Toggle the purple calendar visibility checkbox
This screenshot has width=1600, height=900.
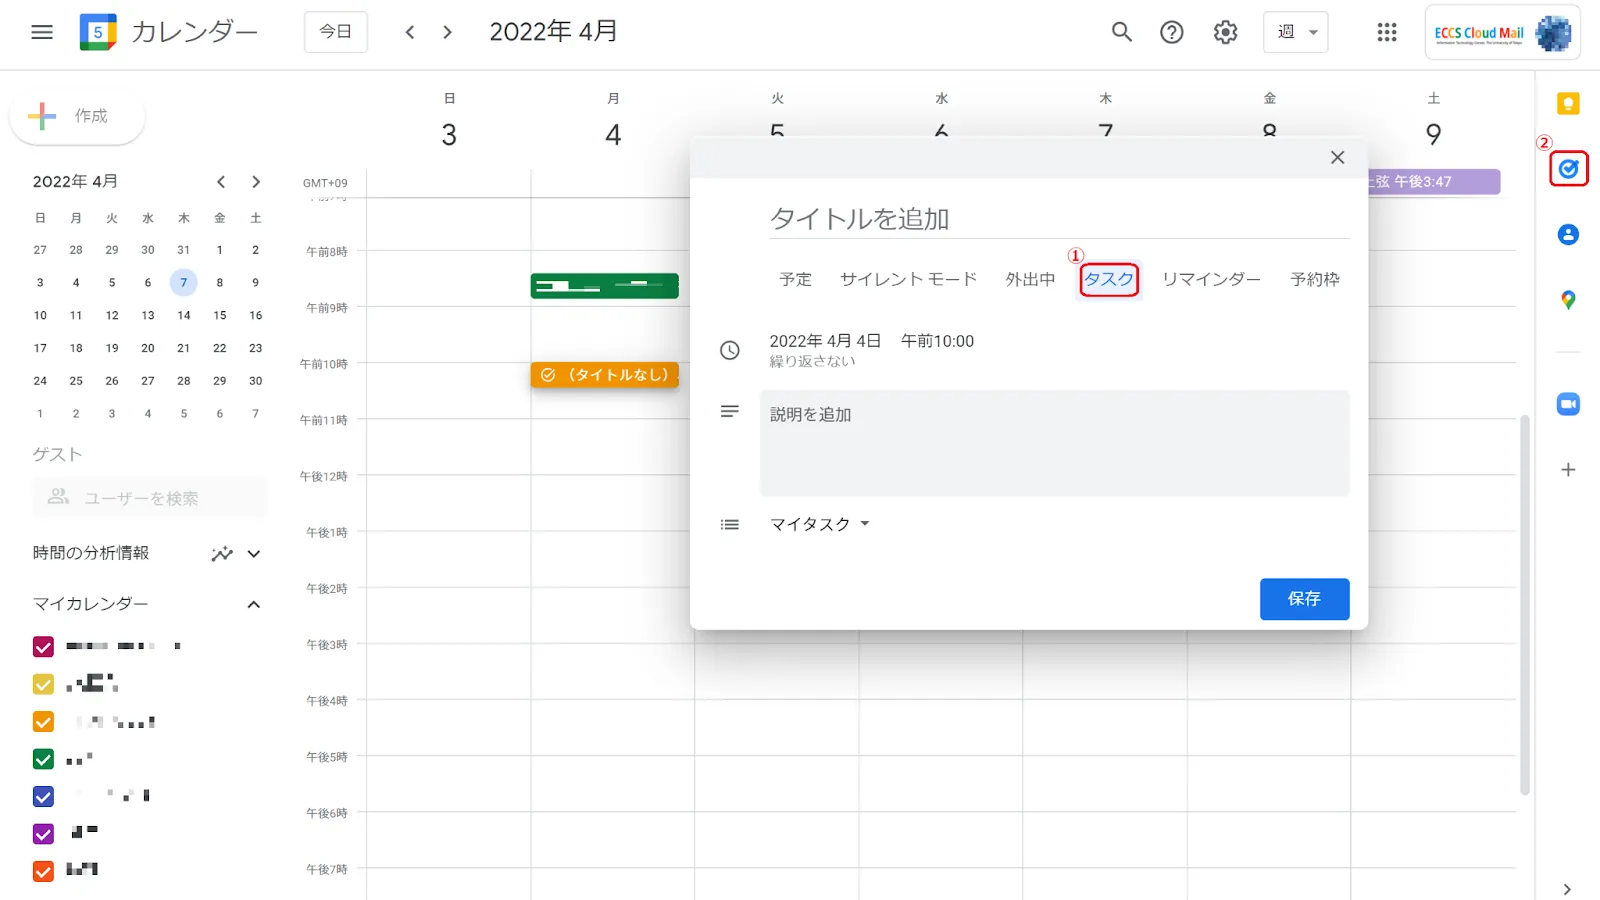click(x=42, y=832)
